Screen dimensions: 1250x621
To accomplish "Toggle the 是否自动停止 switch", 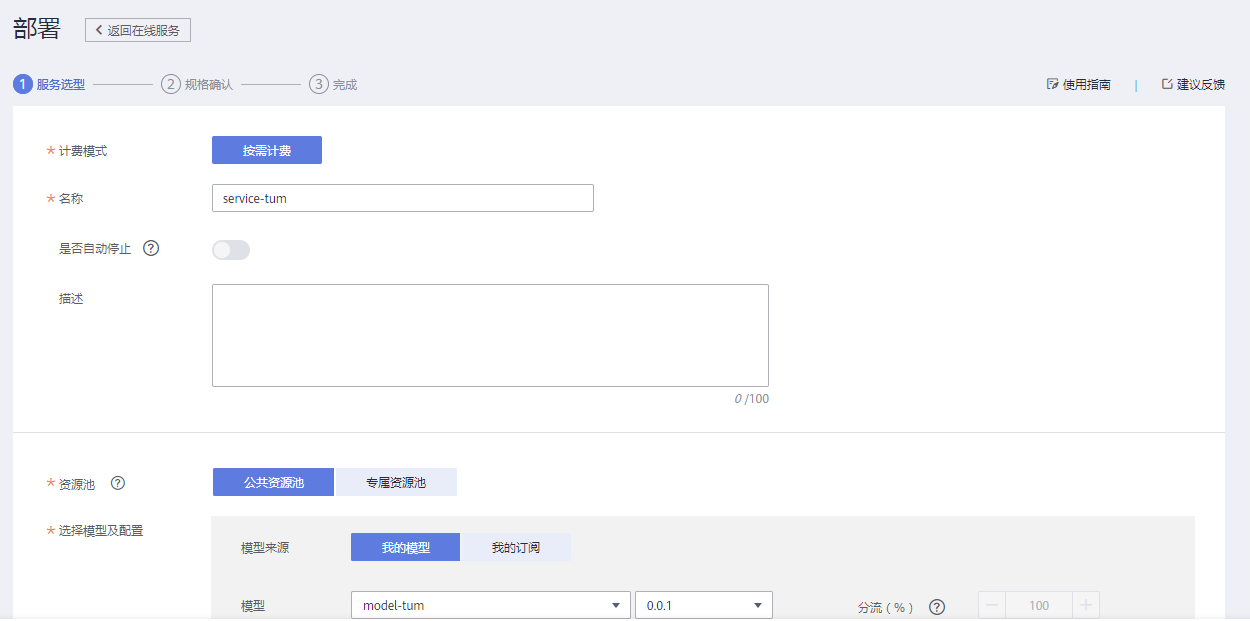I will (x=231, y=250).
